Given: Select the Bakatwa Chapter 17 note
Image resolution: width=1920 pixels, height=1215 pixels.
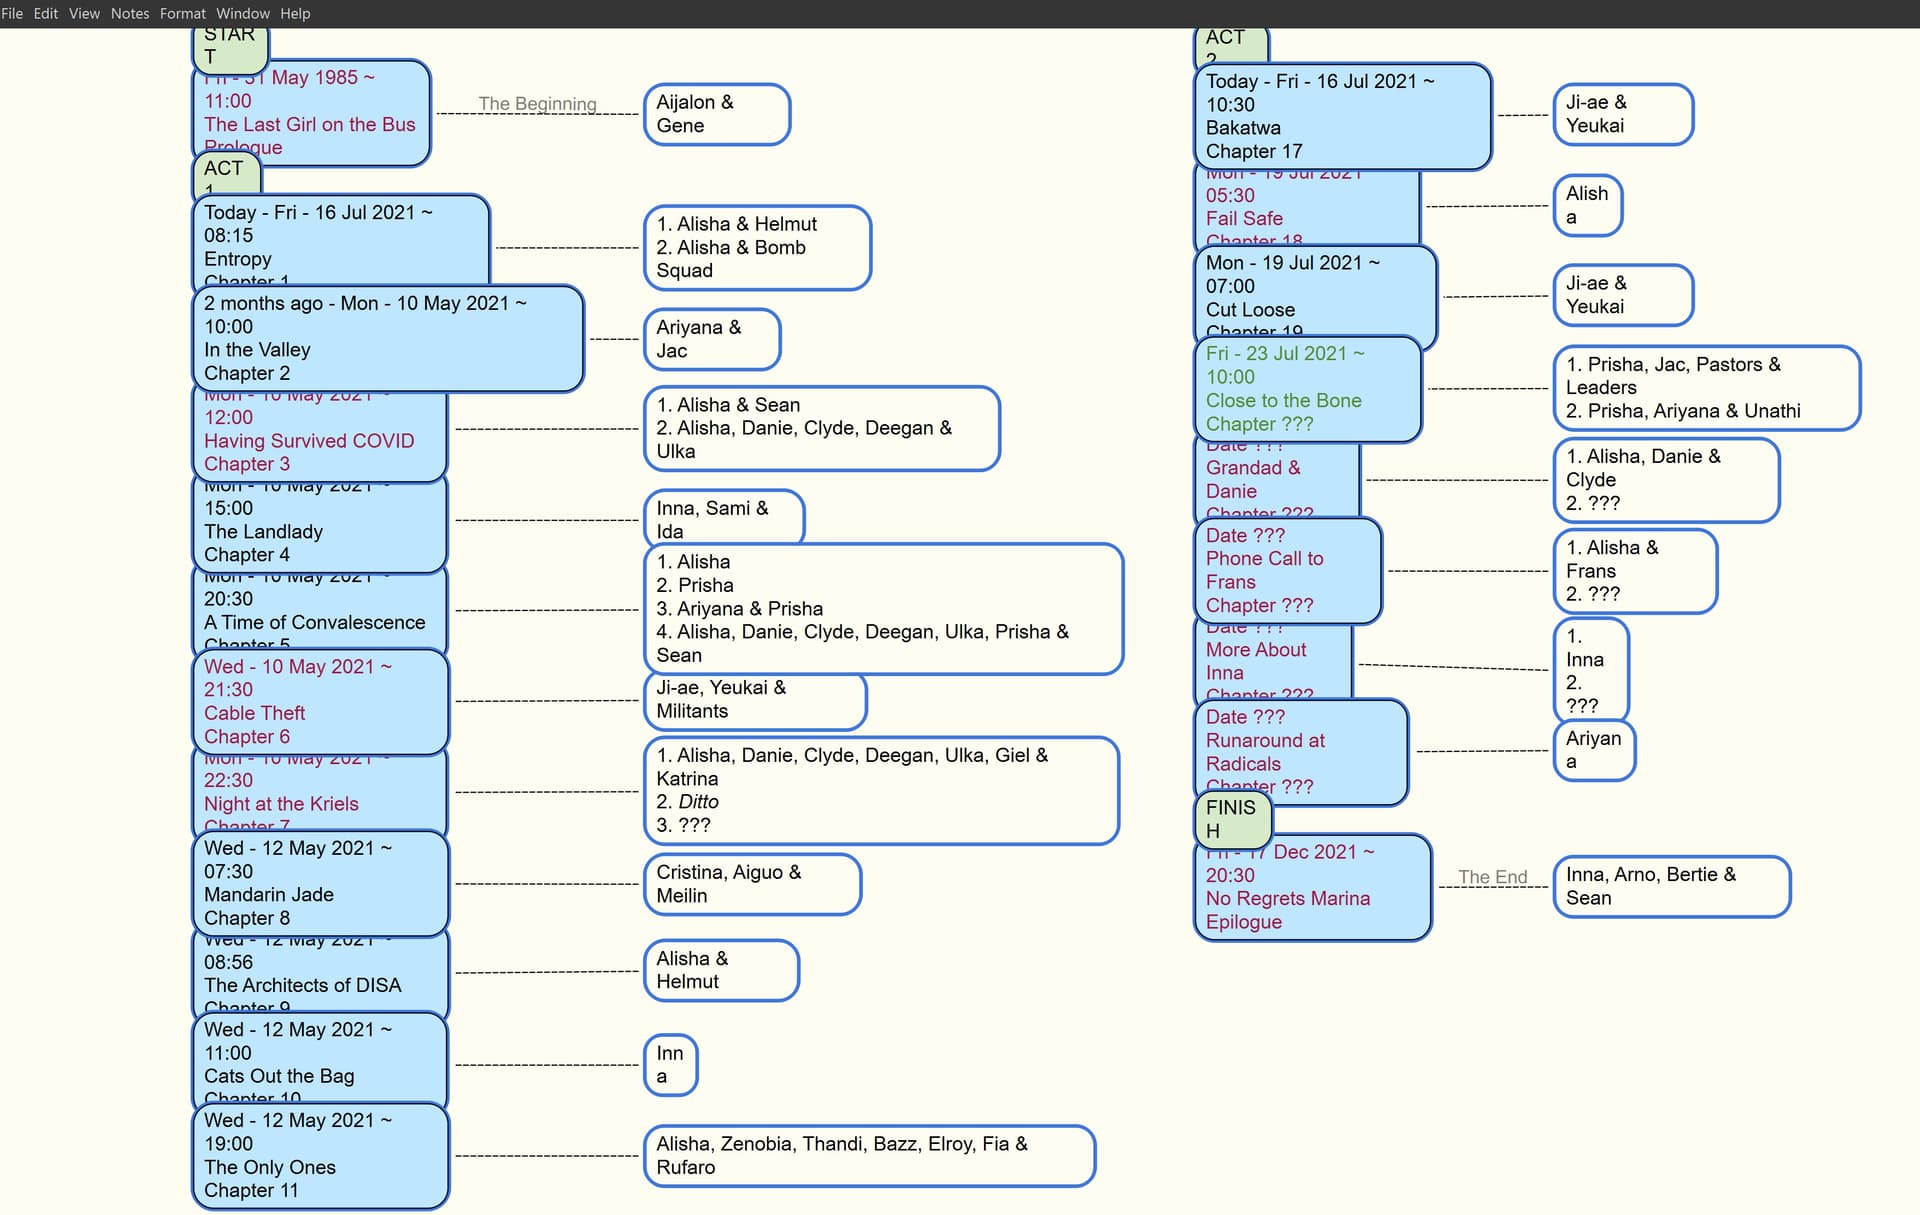Looking at the screenshot, I should [x=1343, y=116].
